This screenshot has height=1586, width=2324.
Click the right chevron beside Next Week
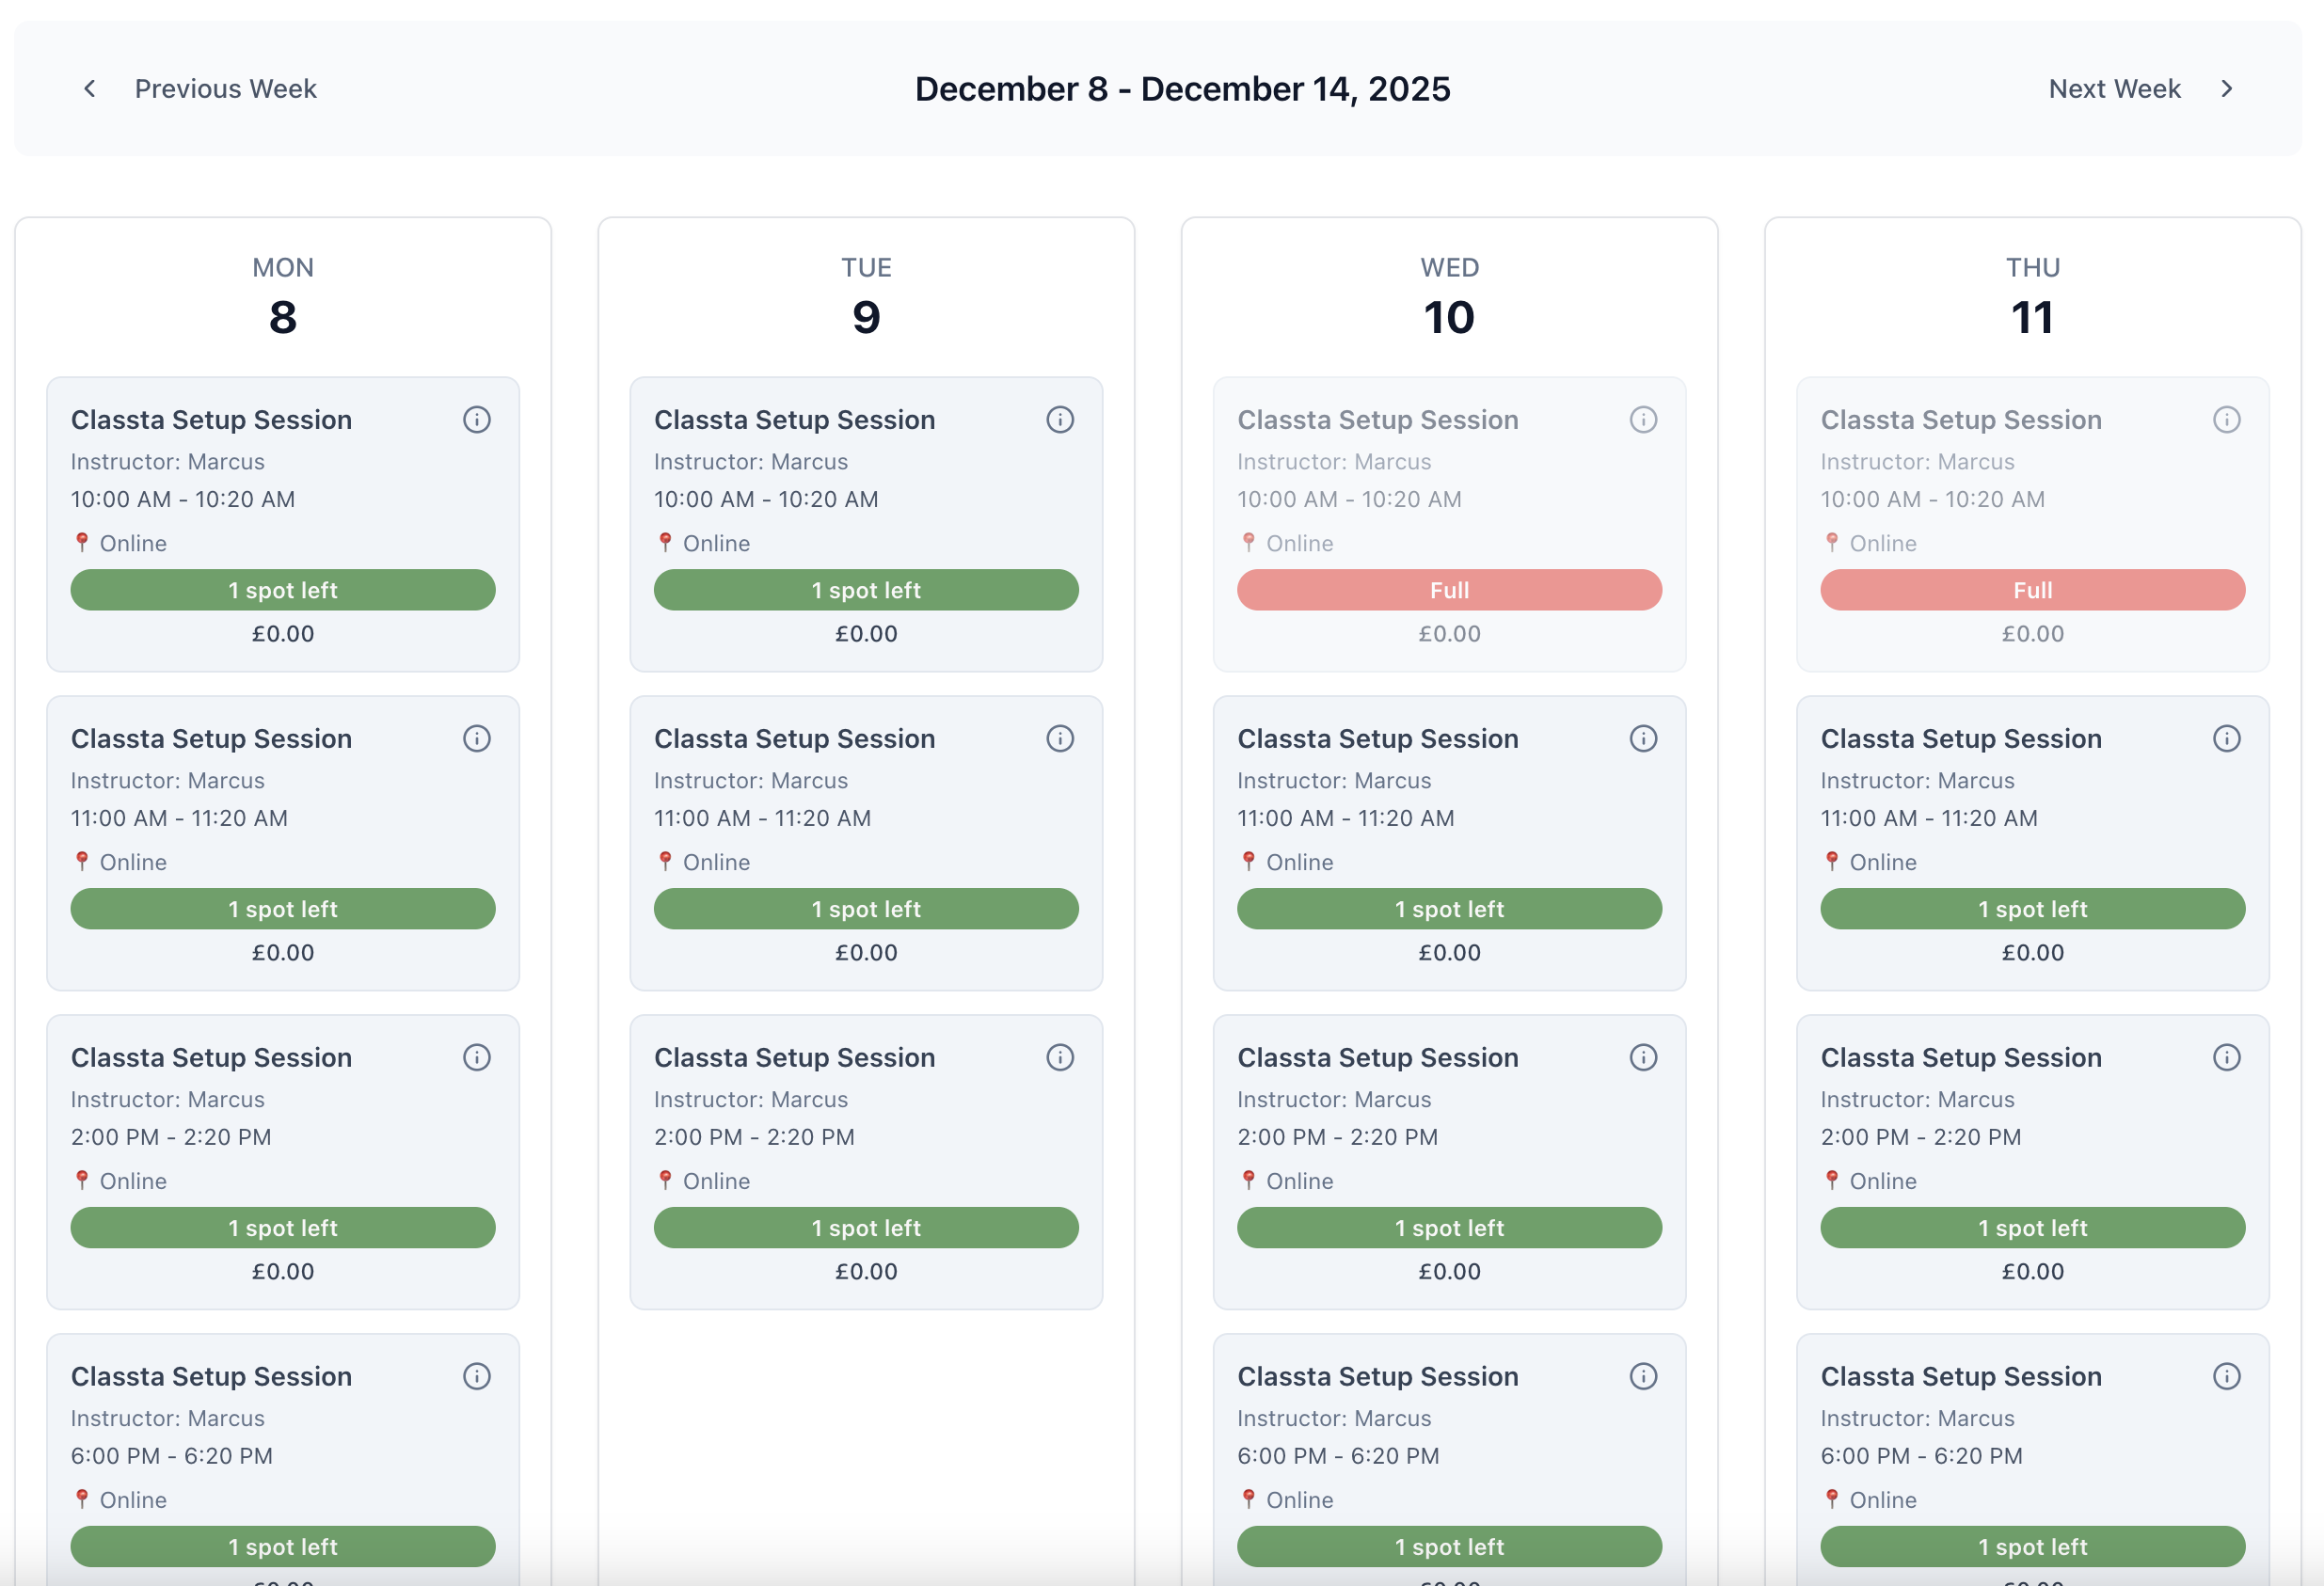(x=2227, y=88)
